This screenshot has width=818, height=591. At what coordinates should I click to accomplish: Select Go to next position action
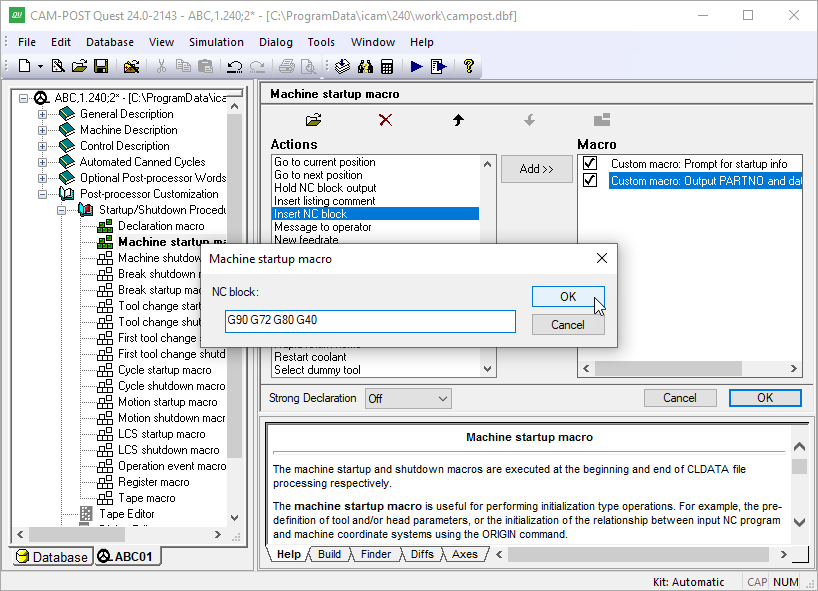318,175
